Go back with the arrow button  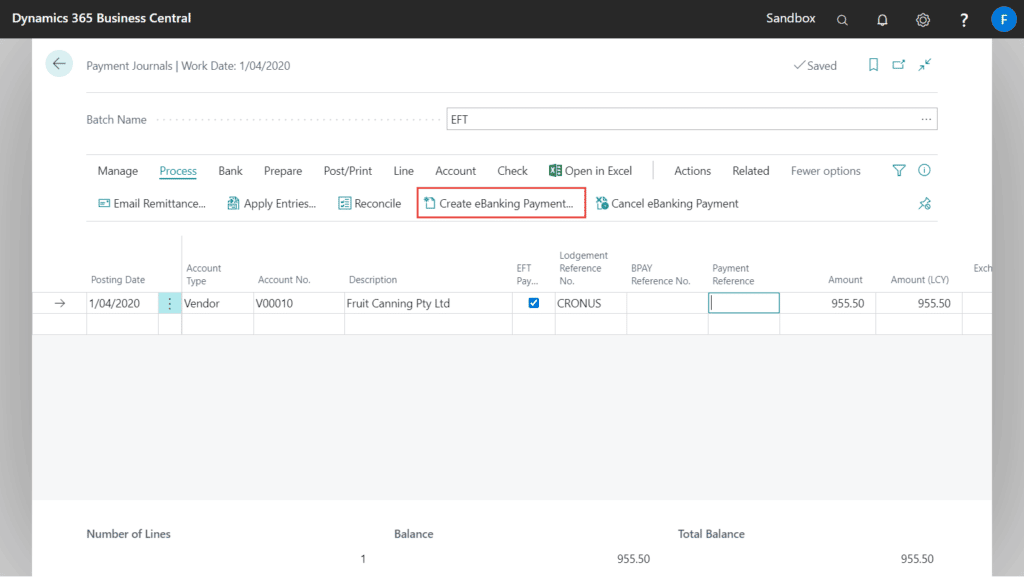(59, 63)
